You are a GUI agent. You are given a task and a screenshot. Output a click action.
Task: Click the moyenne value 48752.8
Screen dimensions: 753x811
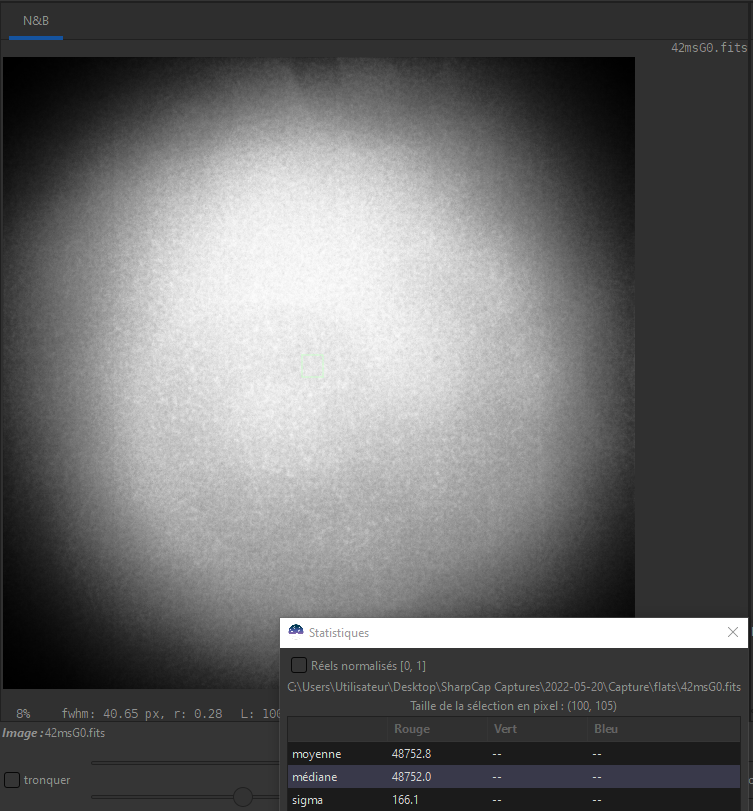coord(411,754)
